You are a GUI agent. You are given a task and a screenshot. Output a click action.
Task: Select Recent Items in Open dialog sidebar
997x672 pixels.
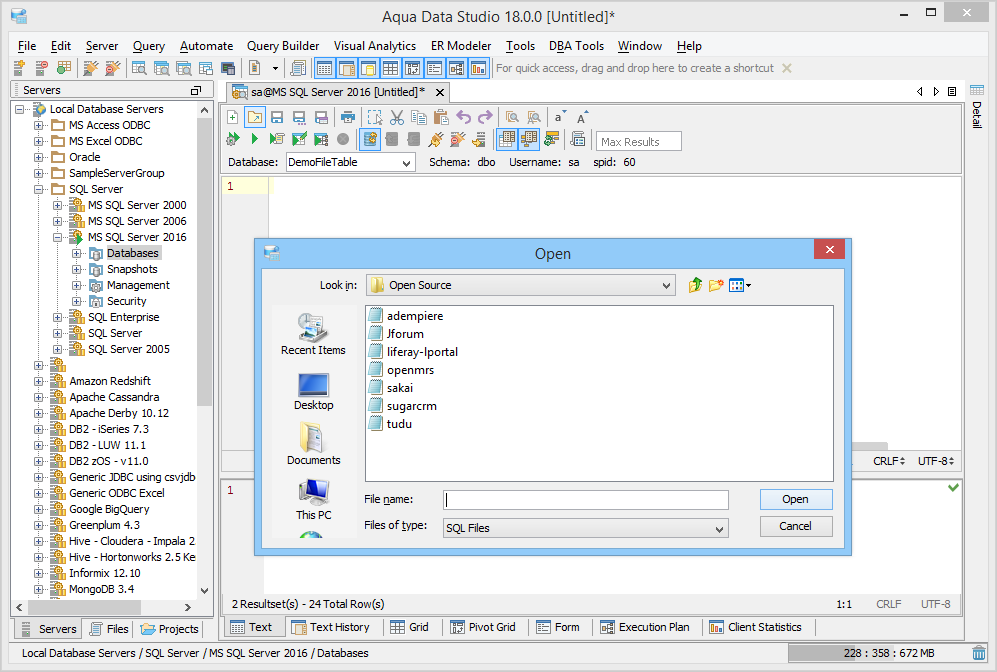[313, 334]
